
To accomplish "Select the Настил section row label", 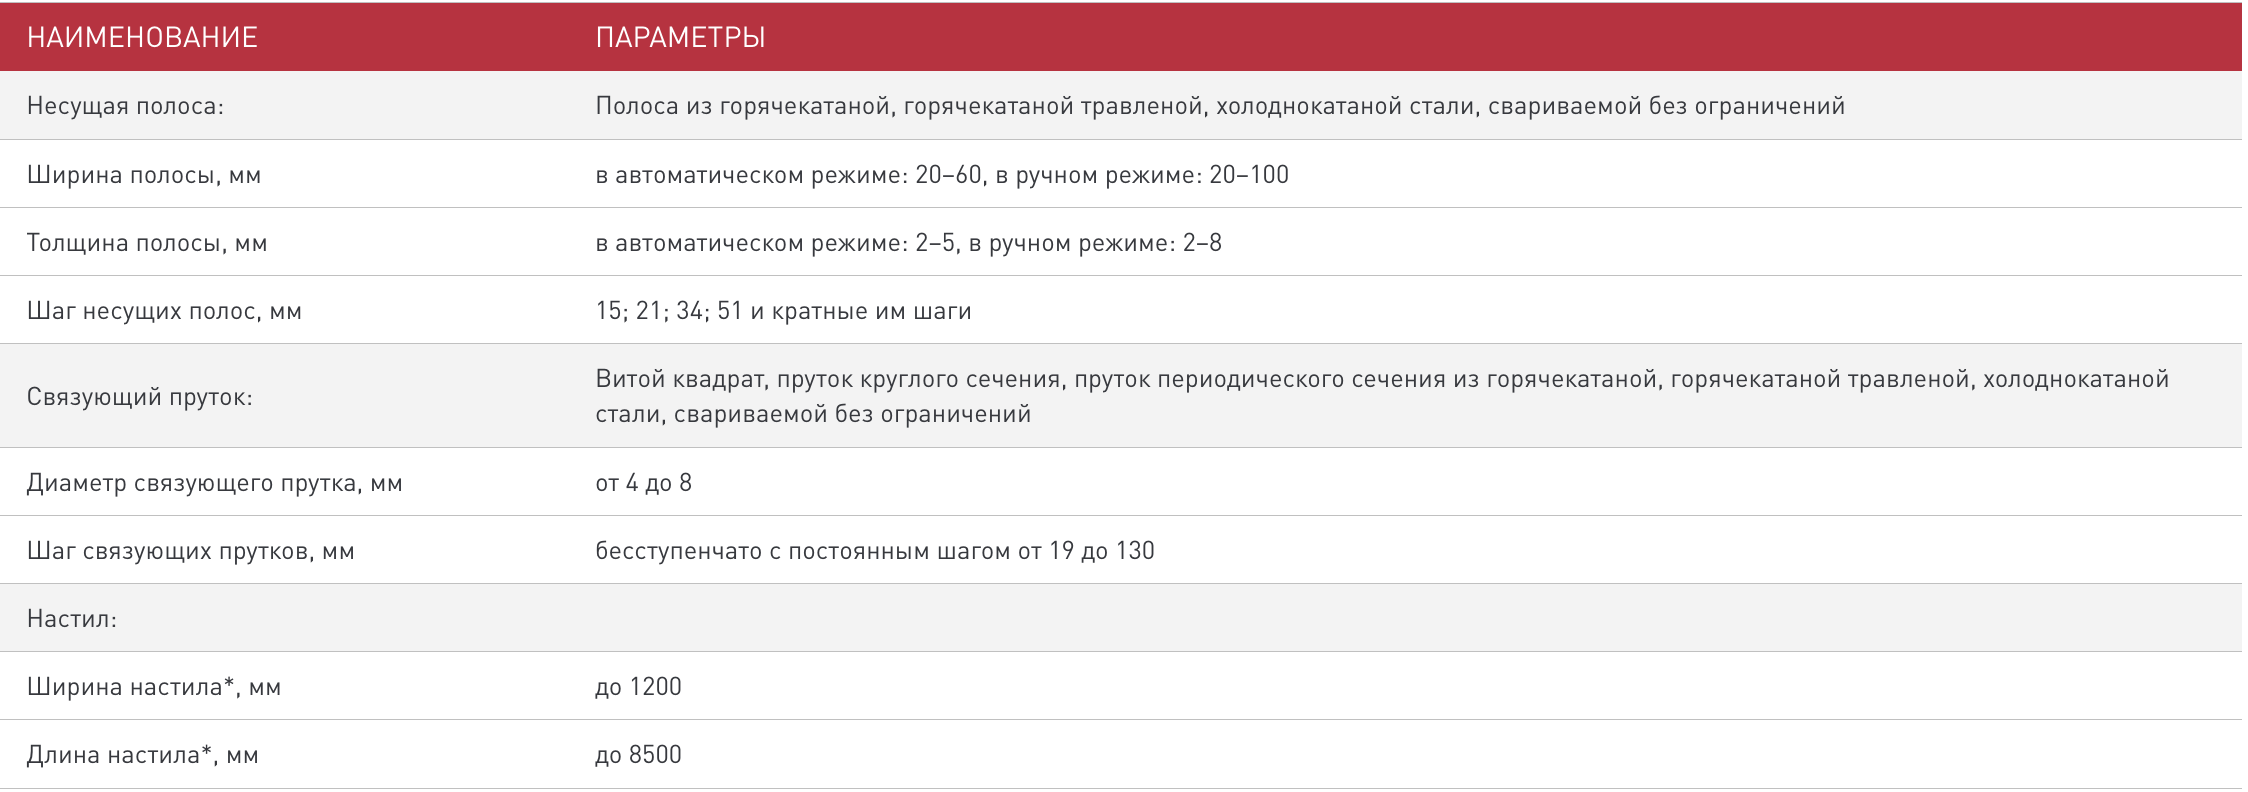I will [x=71, y=619].
